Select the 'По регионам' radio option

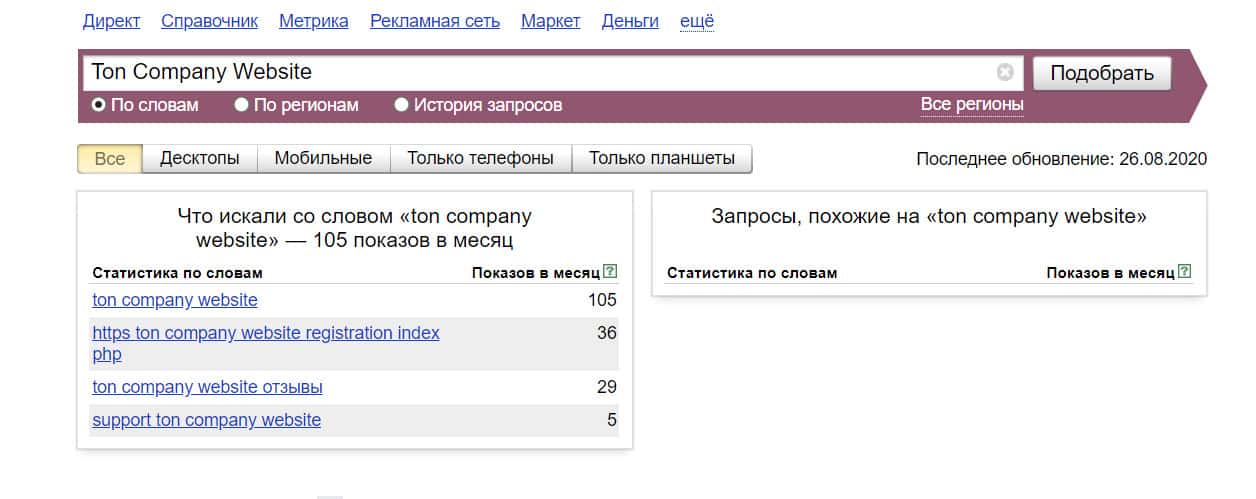[296, 105]
